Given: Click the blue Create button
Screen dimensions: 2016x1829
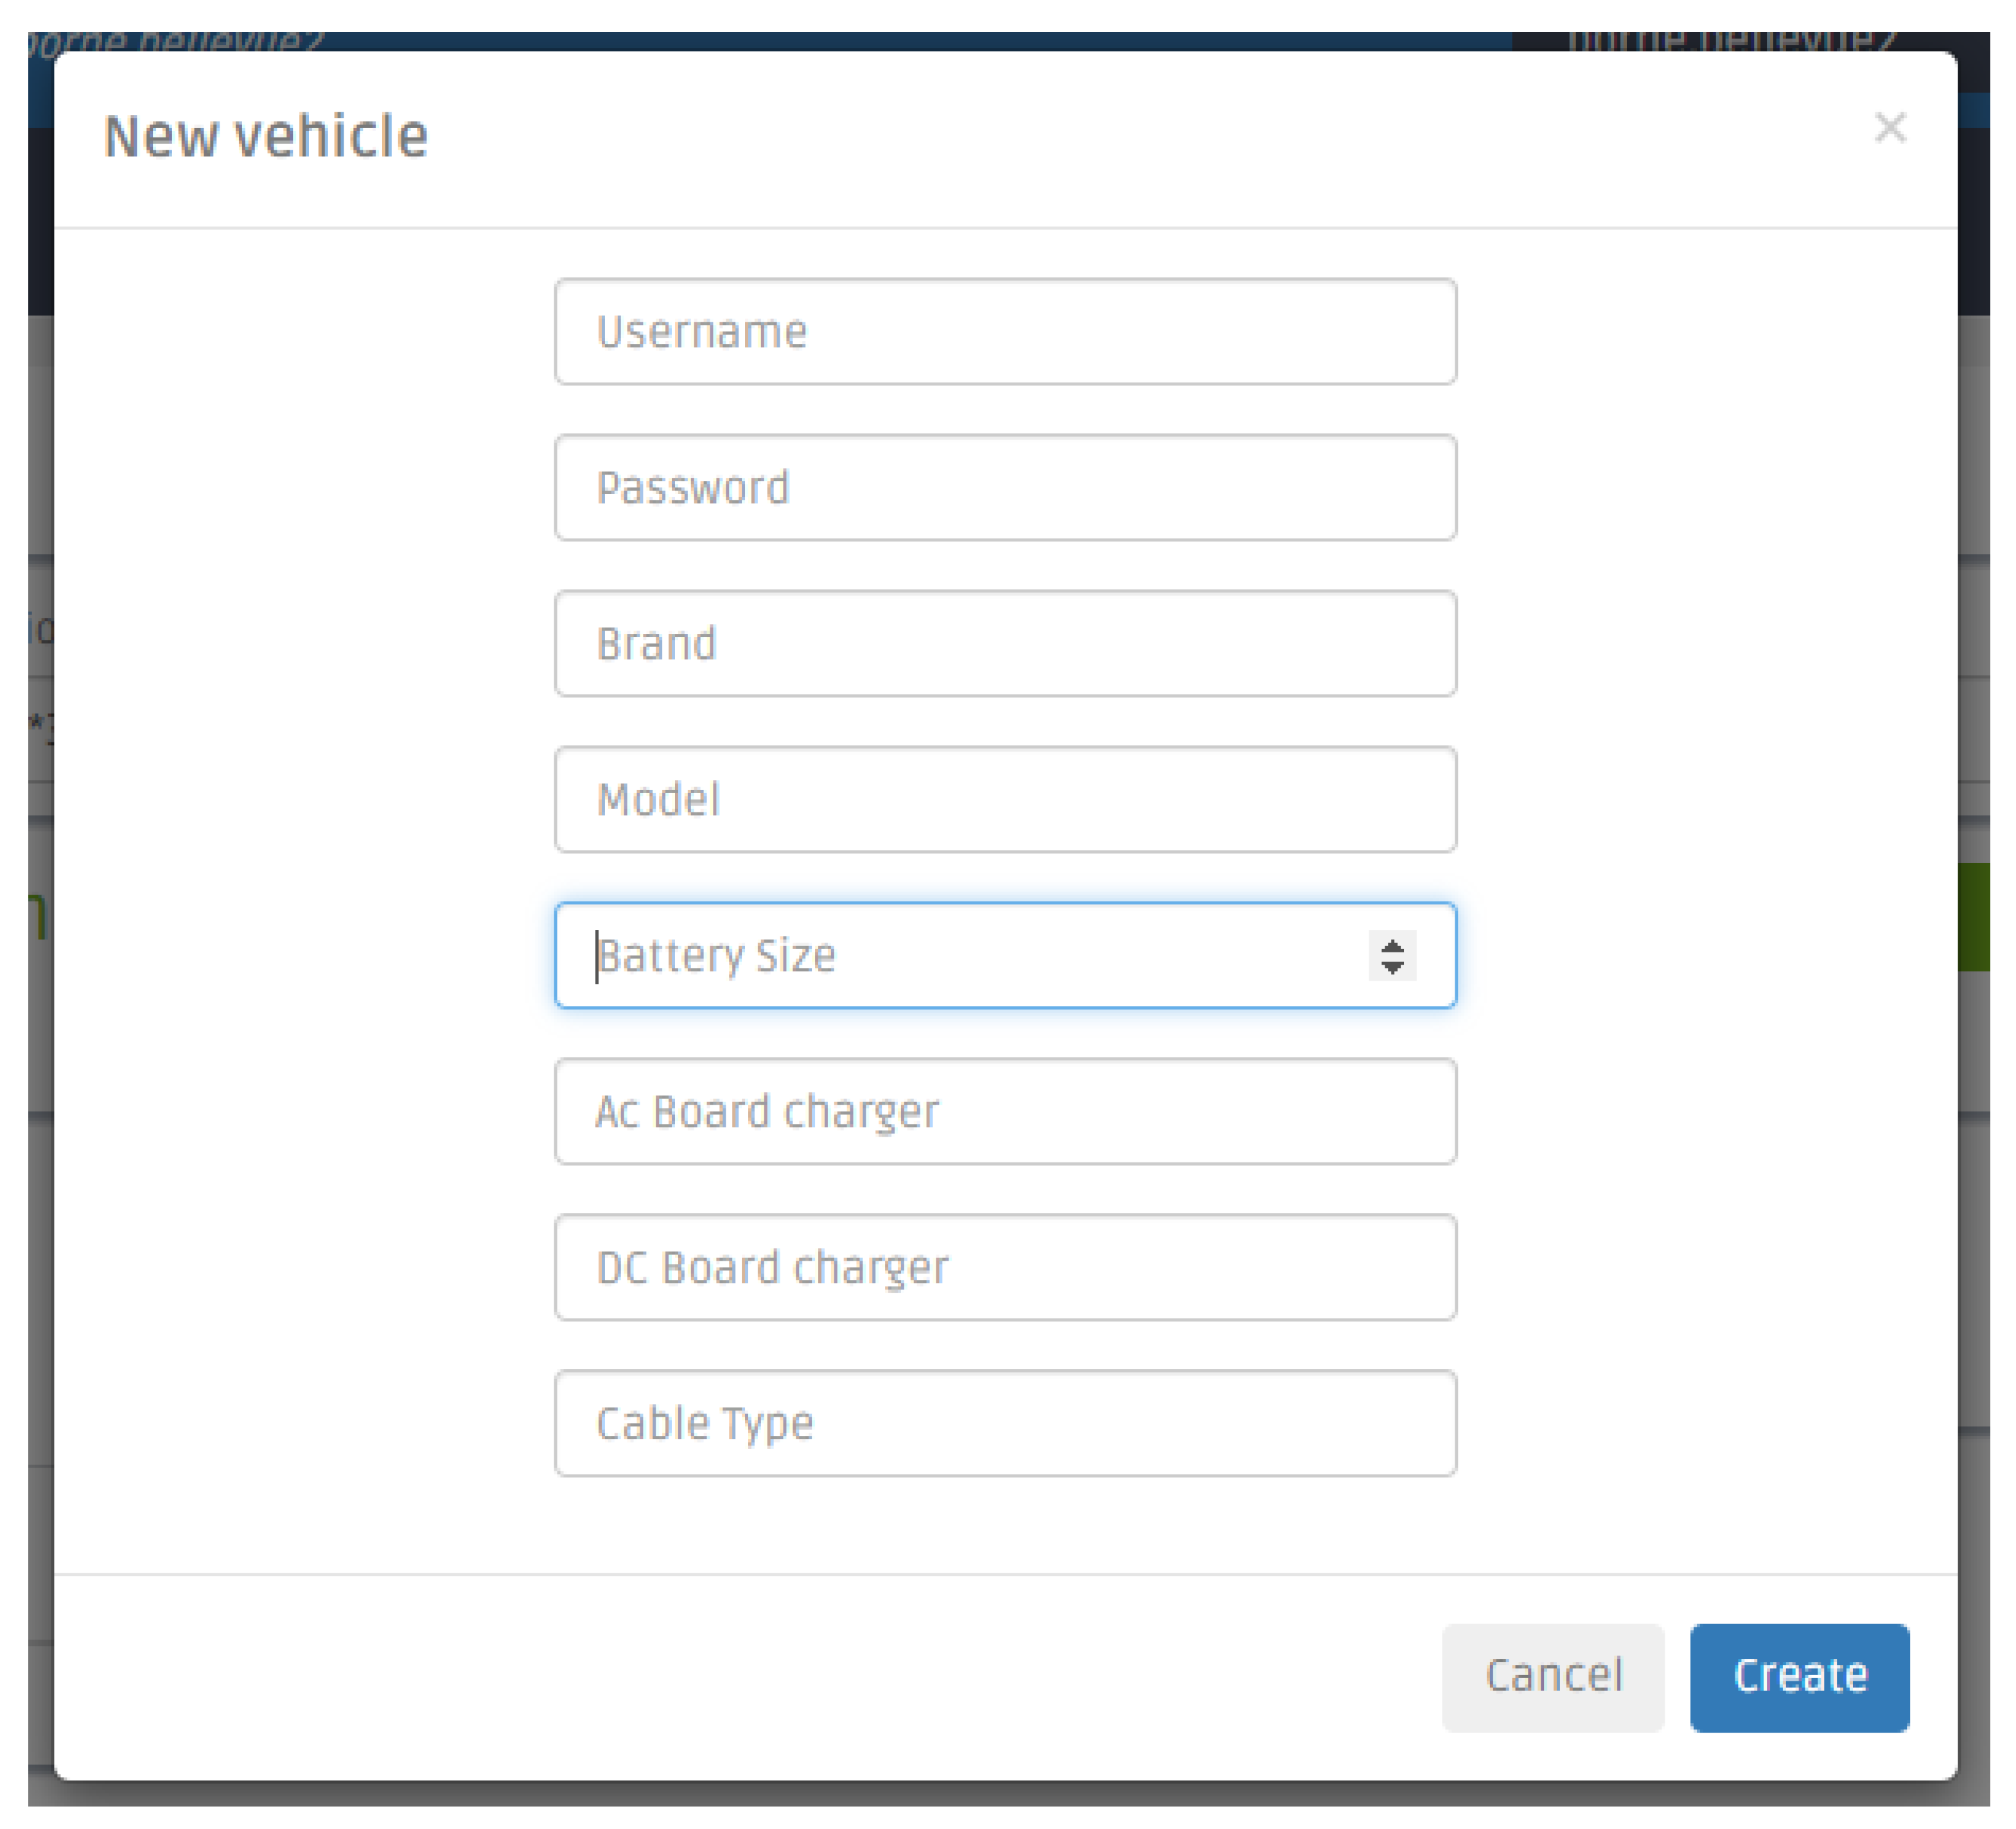Looking at the screenshot, I should click(x=1799, y=1677).
